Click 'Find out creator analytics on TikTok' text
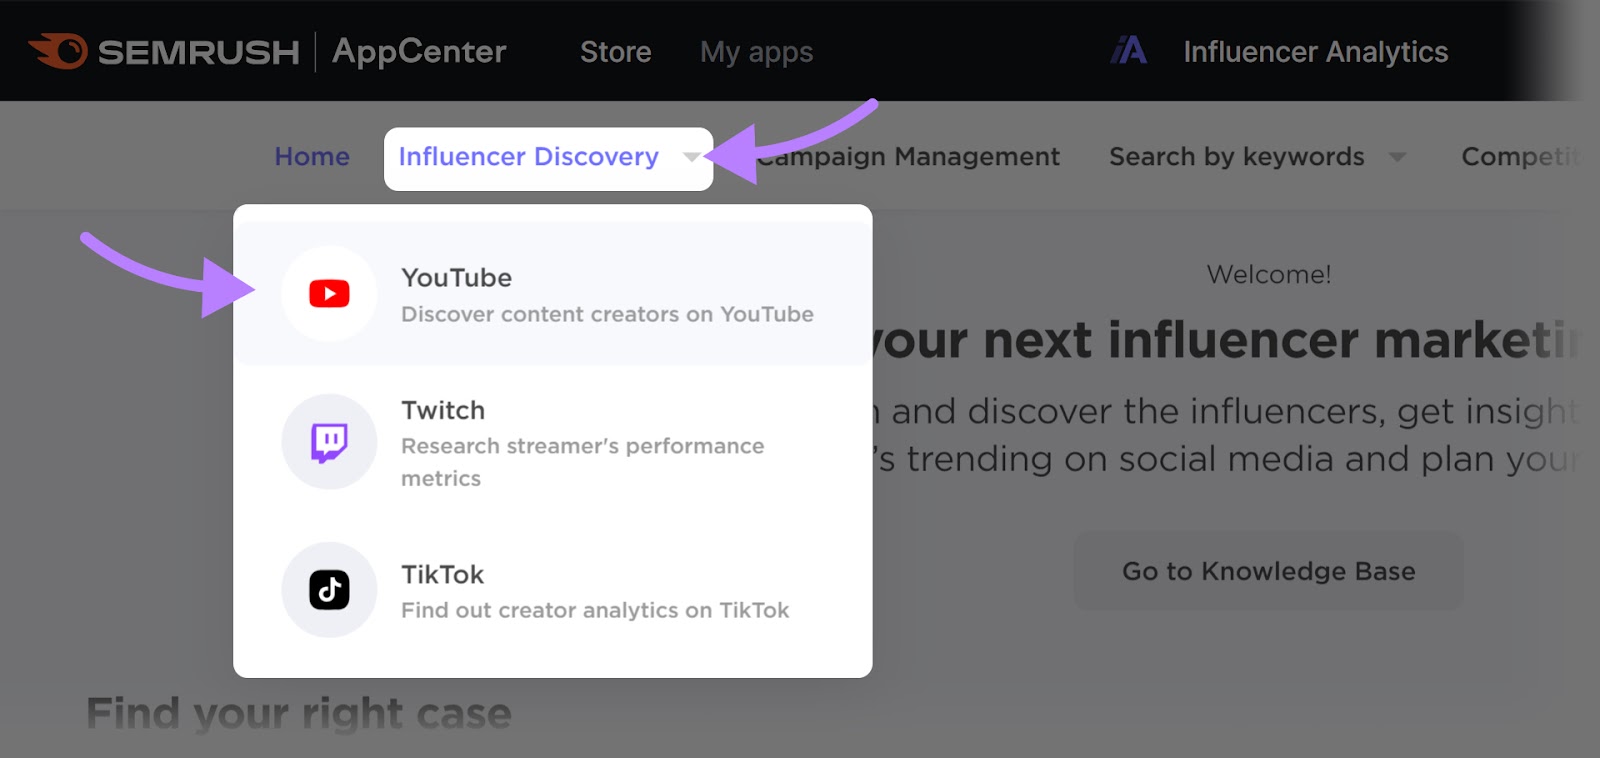The height and width of the screenshot is (758, 1600). click(595, 610)
